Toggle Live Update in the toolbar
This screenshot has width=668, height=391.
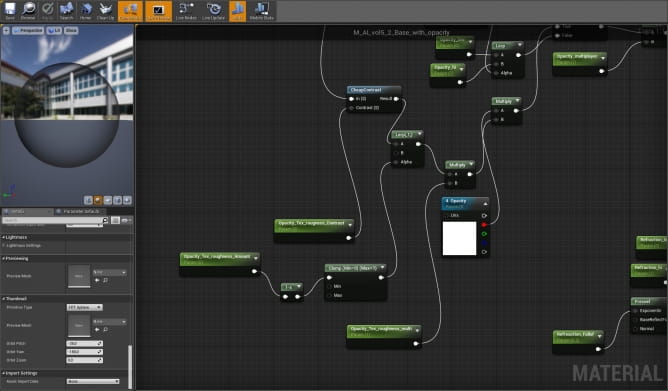[x=213, y=11]
